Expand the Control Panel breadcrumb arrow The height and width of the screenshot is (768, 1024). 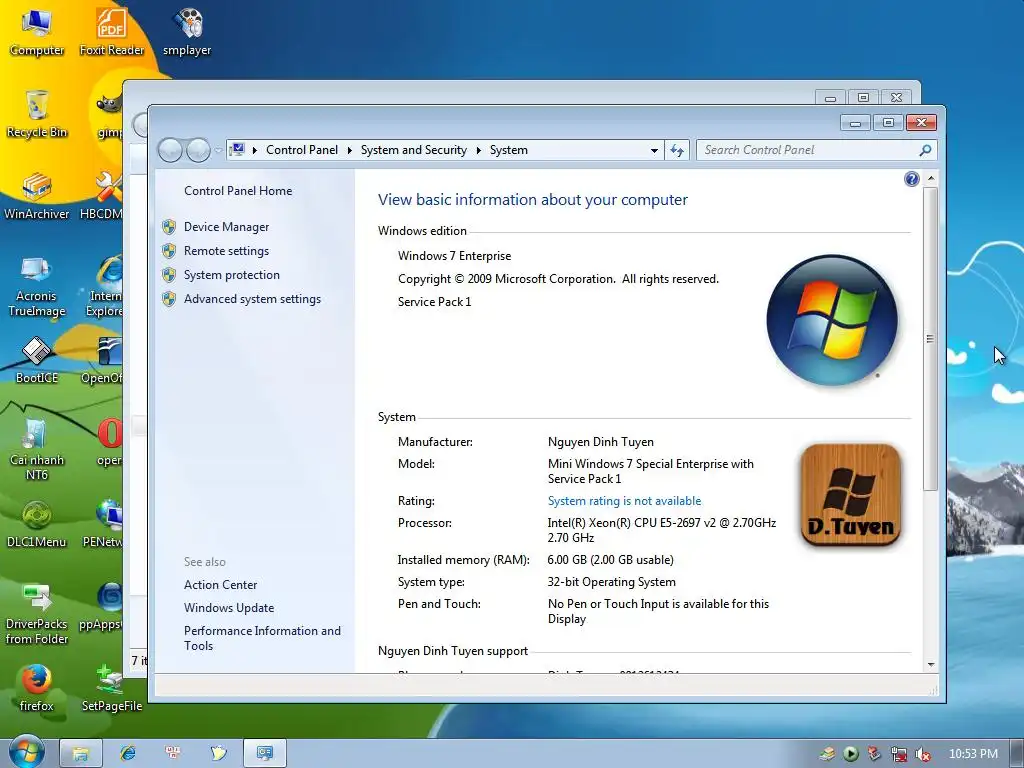[x=349, y=150]
